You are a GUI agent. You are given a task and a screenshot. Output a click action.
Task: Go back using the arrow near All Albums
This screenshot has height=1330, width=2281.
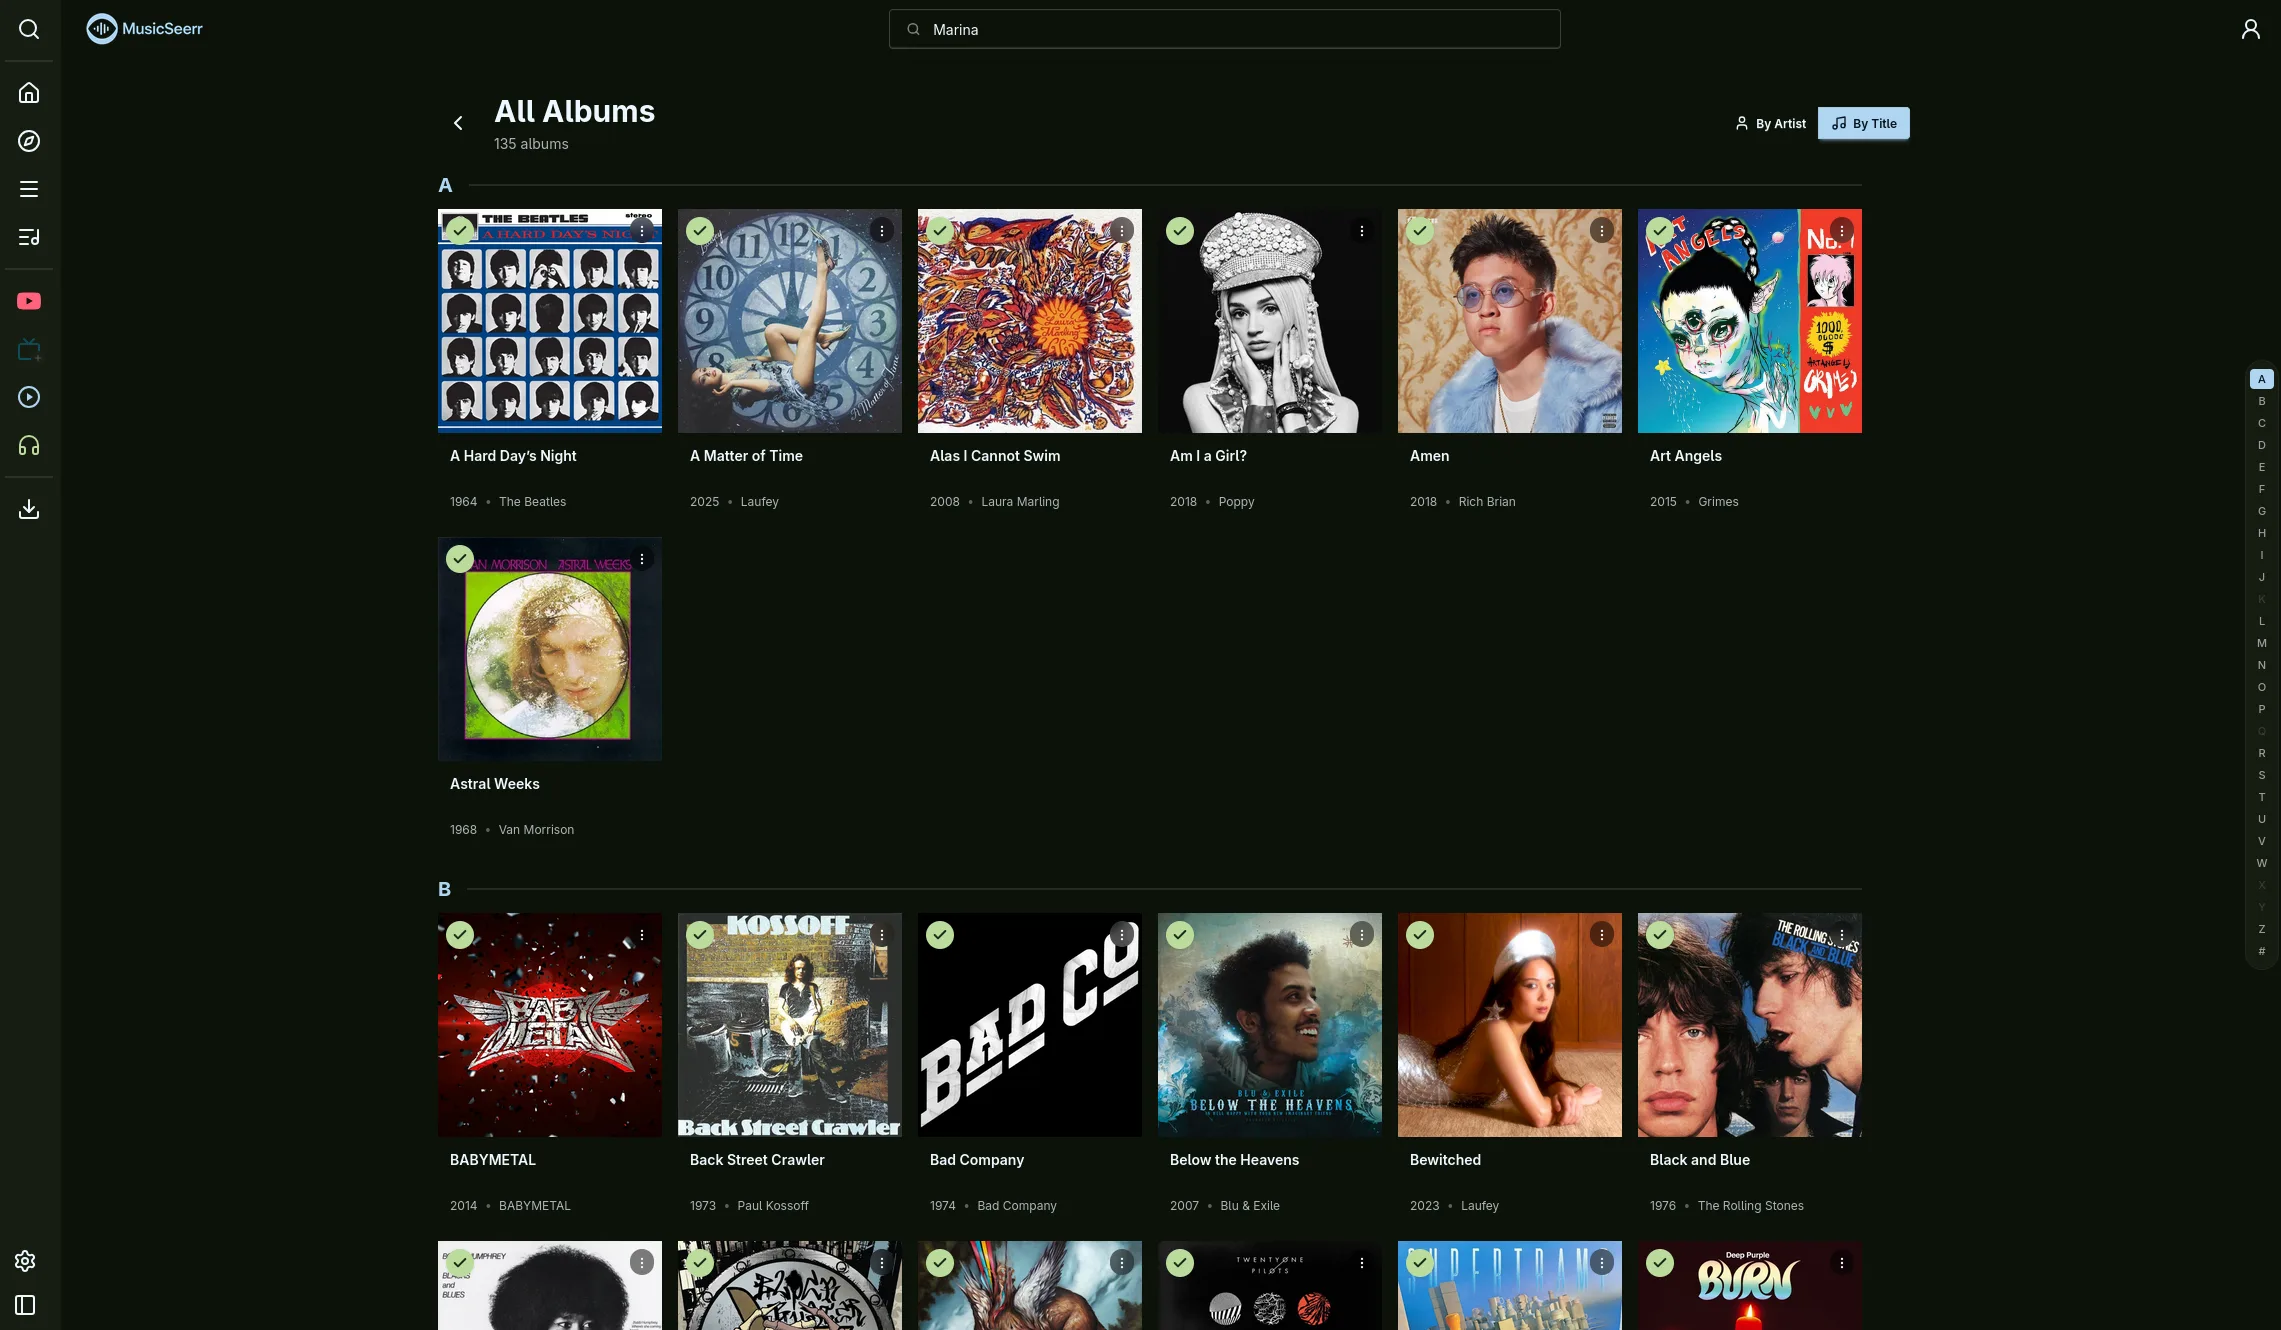[x=457, y=122]
